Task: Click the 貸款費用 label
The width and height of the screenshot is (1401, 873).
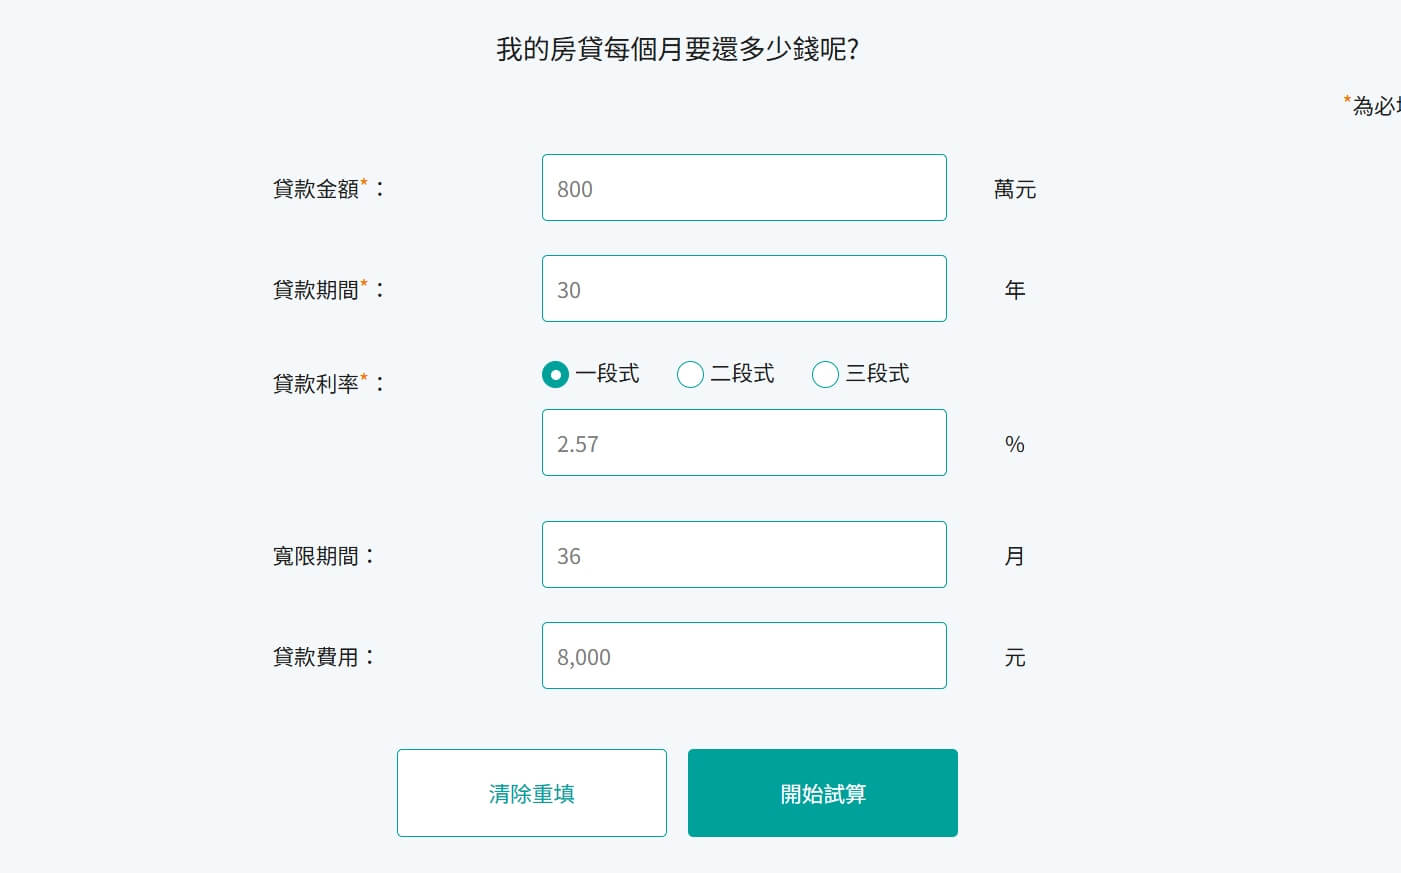Action: [320, 656]
